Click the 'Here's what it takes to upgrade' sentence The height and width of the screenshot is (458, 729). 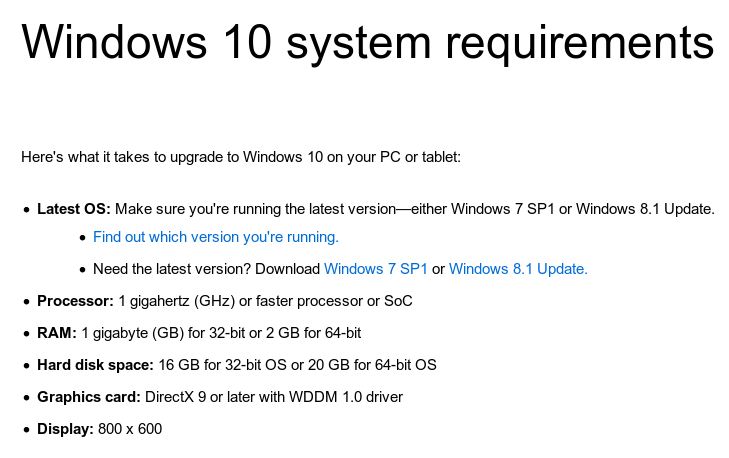[241, 157]
